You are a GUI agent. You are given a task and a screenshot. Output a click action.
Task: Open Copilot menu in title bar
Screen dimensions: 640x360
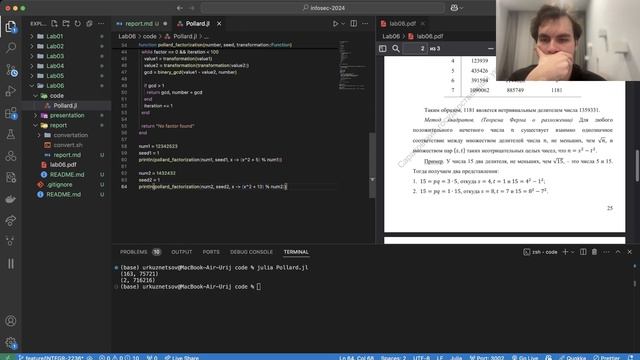[456, 8]
